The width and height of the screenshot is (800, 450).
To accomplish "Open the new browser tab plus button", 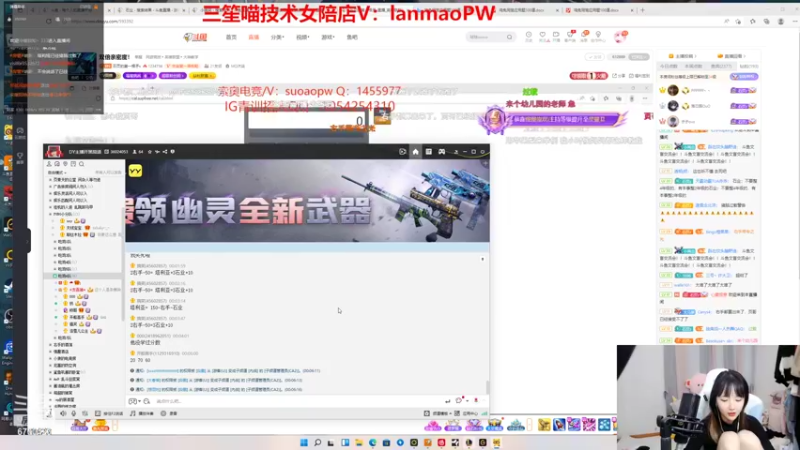I will click(642, 10).
